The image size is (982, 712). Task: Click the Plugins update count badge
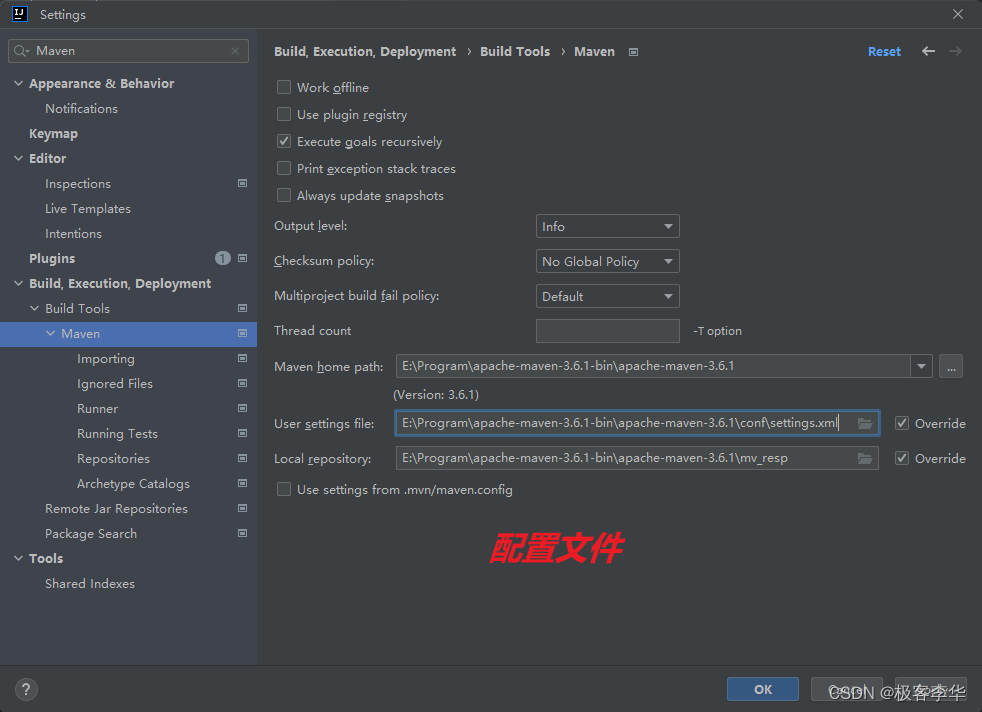point(222,258)
